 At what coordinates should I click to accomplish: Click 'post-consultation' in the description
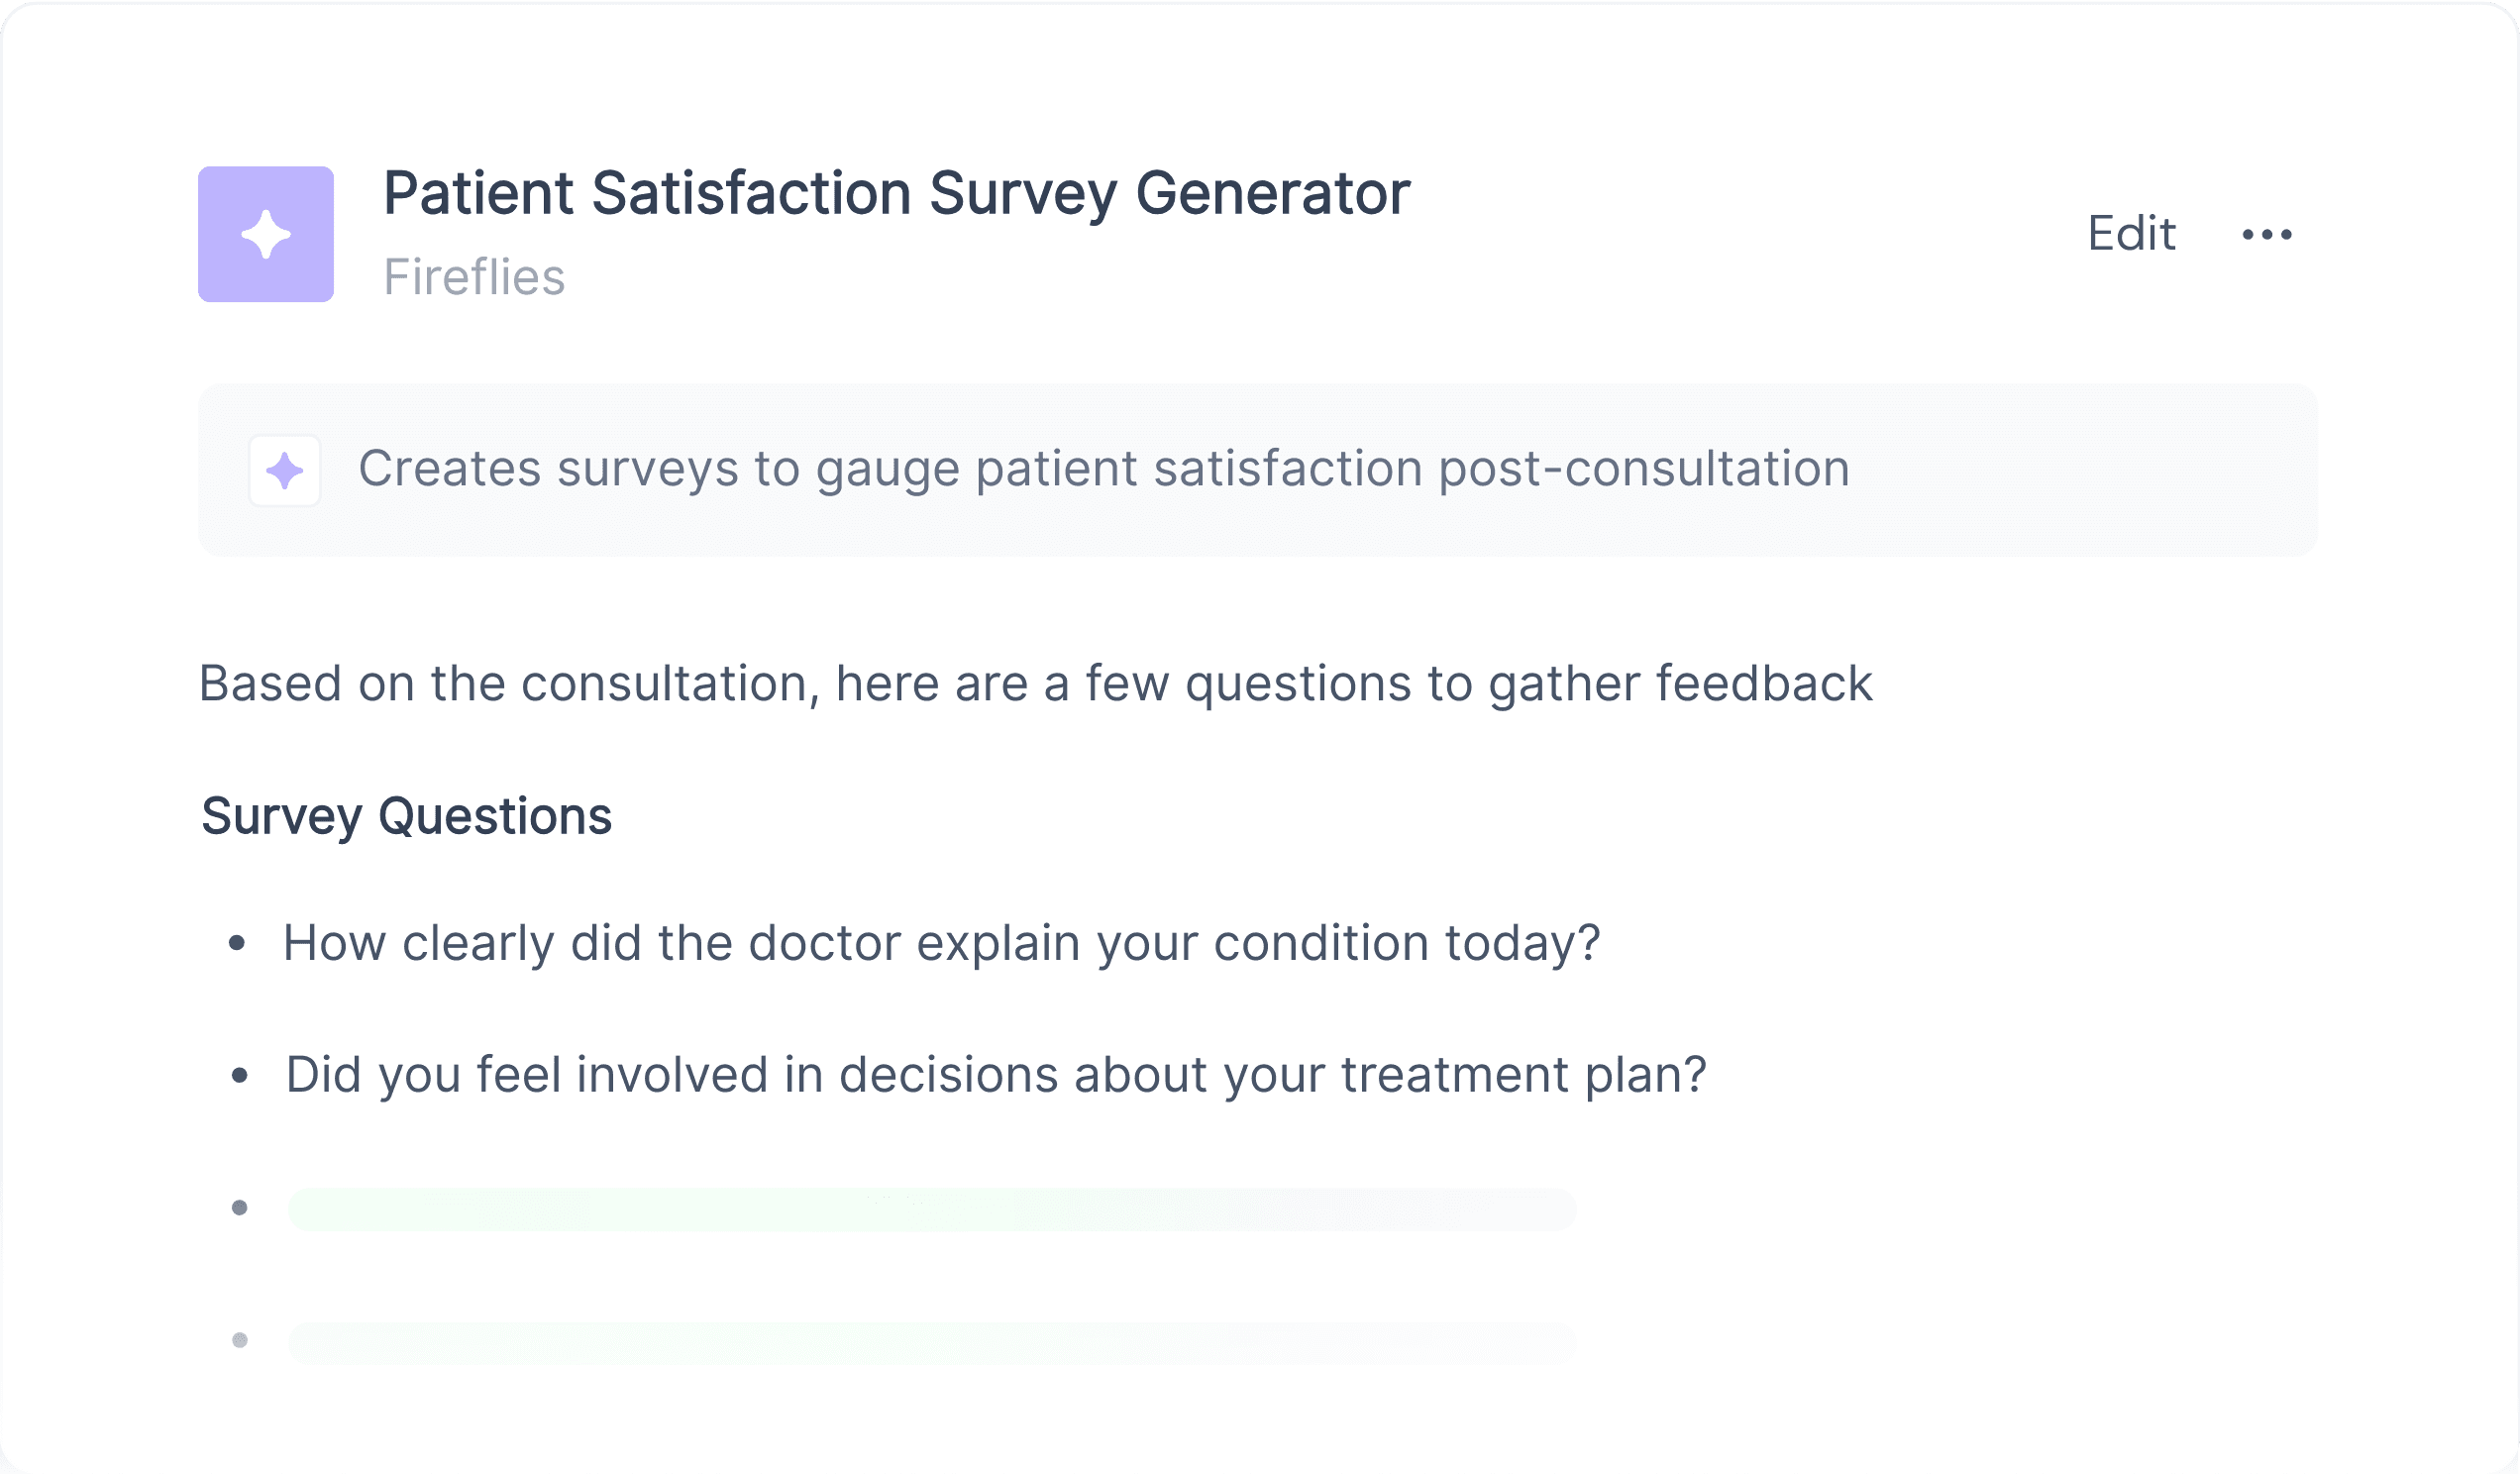[1644, 469]
